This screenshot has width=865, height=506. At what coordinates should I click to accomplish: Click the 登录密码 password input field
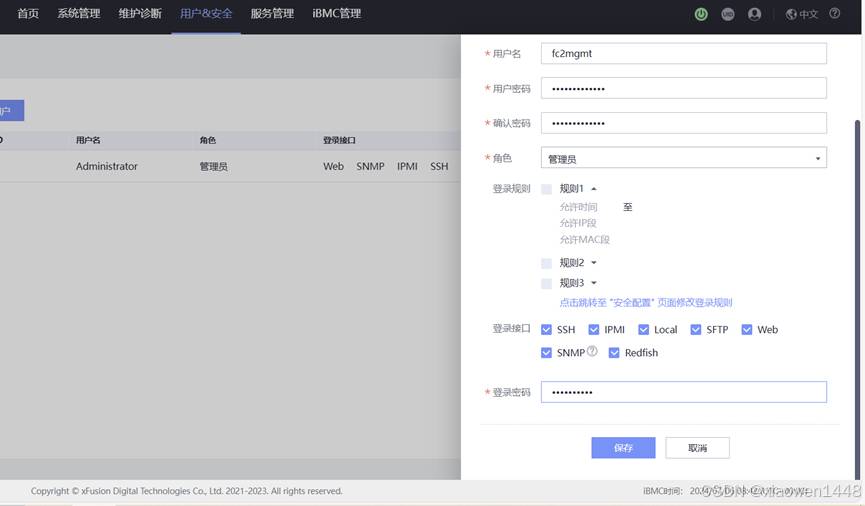click(x=683, y=392)
